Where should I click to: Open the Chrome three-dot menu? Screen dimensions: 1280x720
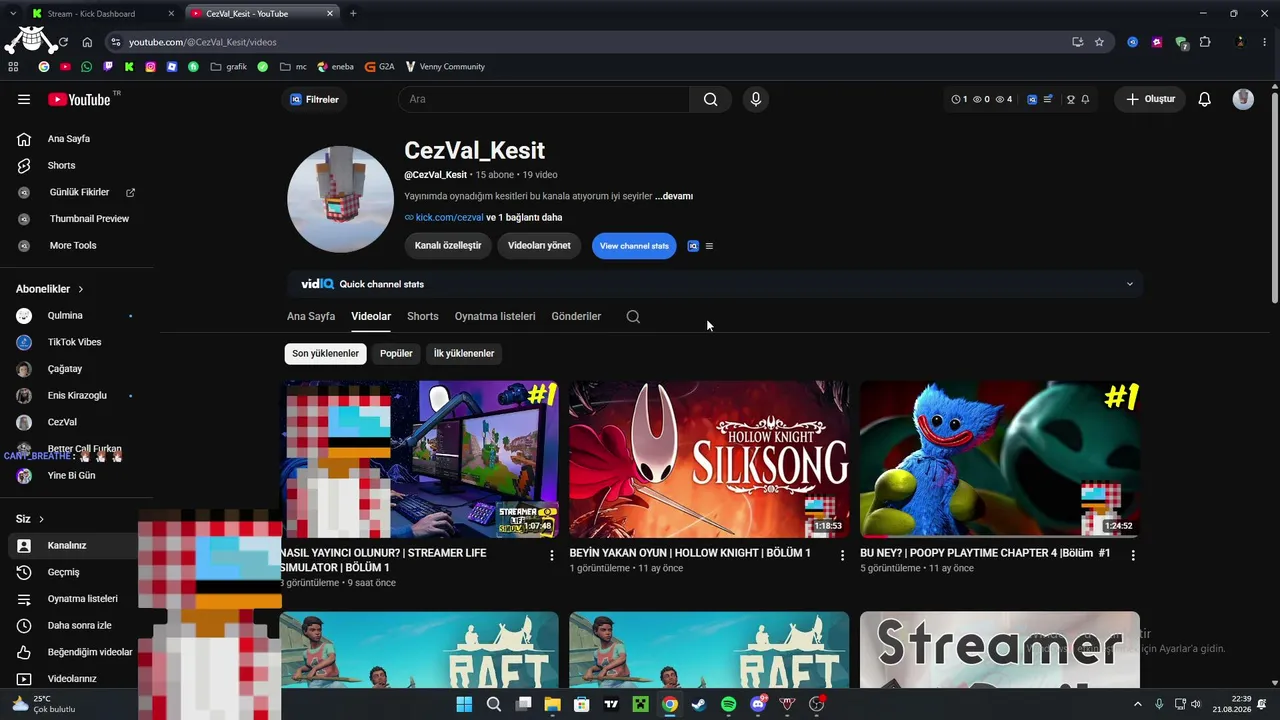(1264, 42)
